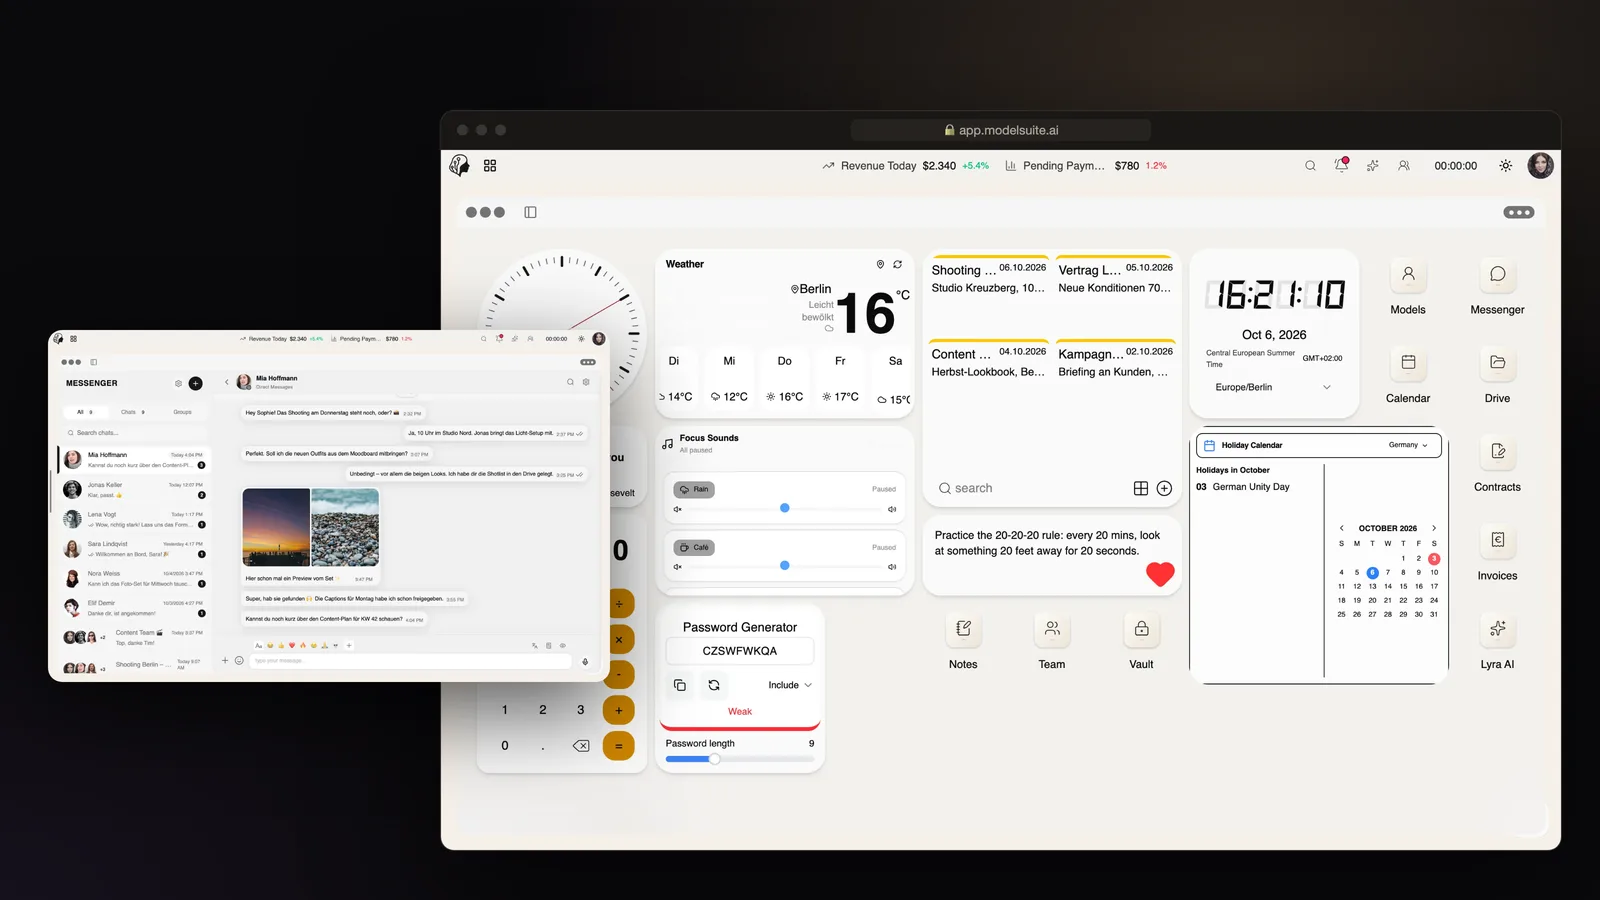Click the search icon in main dashboard header

point(1310,166)
